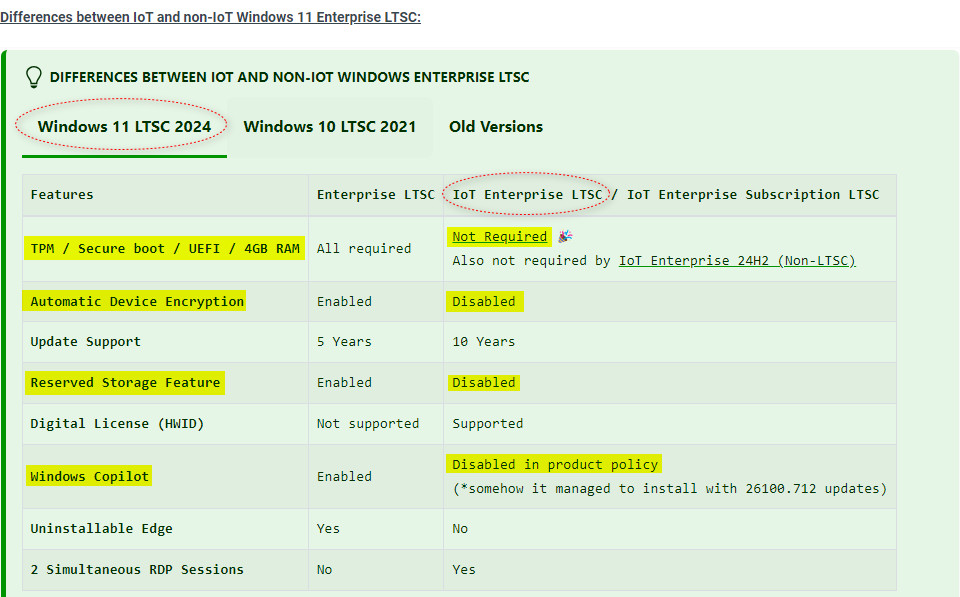960x597 pixels.
Task: Click the 'TPM / Secure boot / UEFI / 4GB RAM' cell
Action: coord(165,249)
